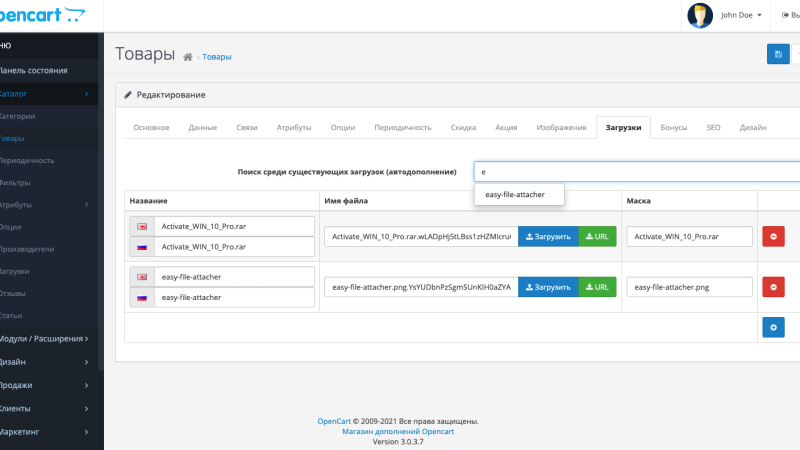Switch to the Скидка tab
Screen dimensions: 800x450
point(463,128)
